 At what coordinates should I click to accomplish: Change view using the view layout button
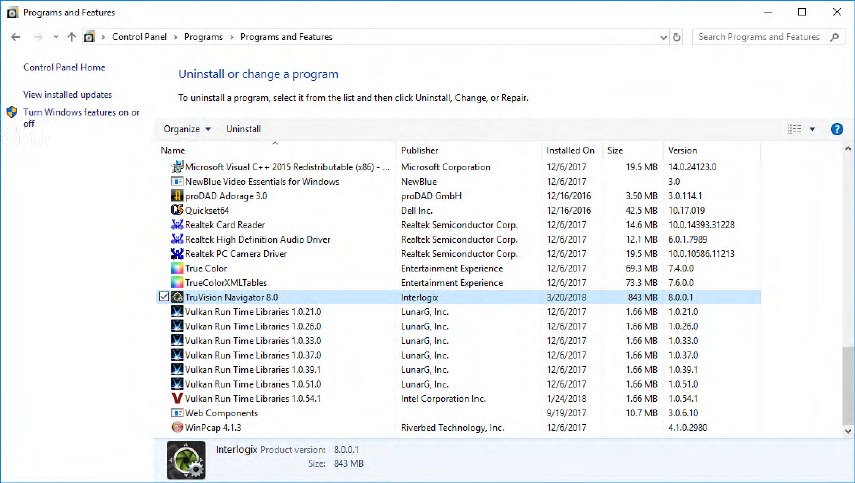point(794,129)
